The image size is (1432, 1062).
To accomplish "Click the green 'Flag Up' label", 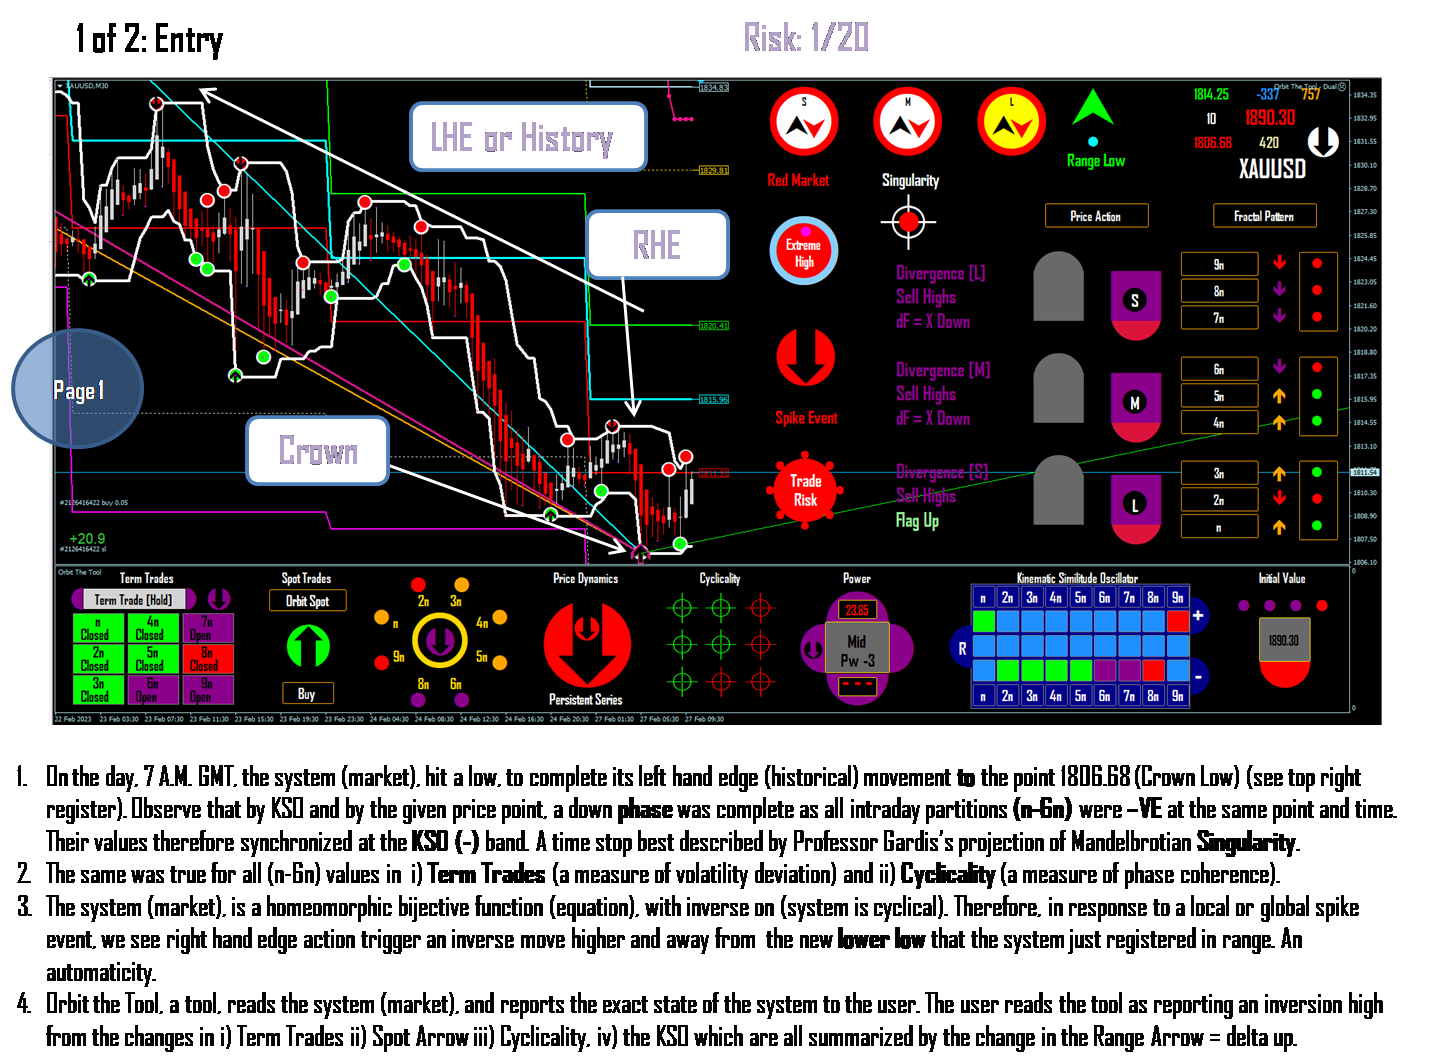I will coord(917,521).
